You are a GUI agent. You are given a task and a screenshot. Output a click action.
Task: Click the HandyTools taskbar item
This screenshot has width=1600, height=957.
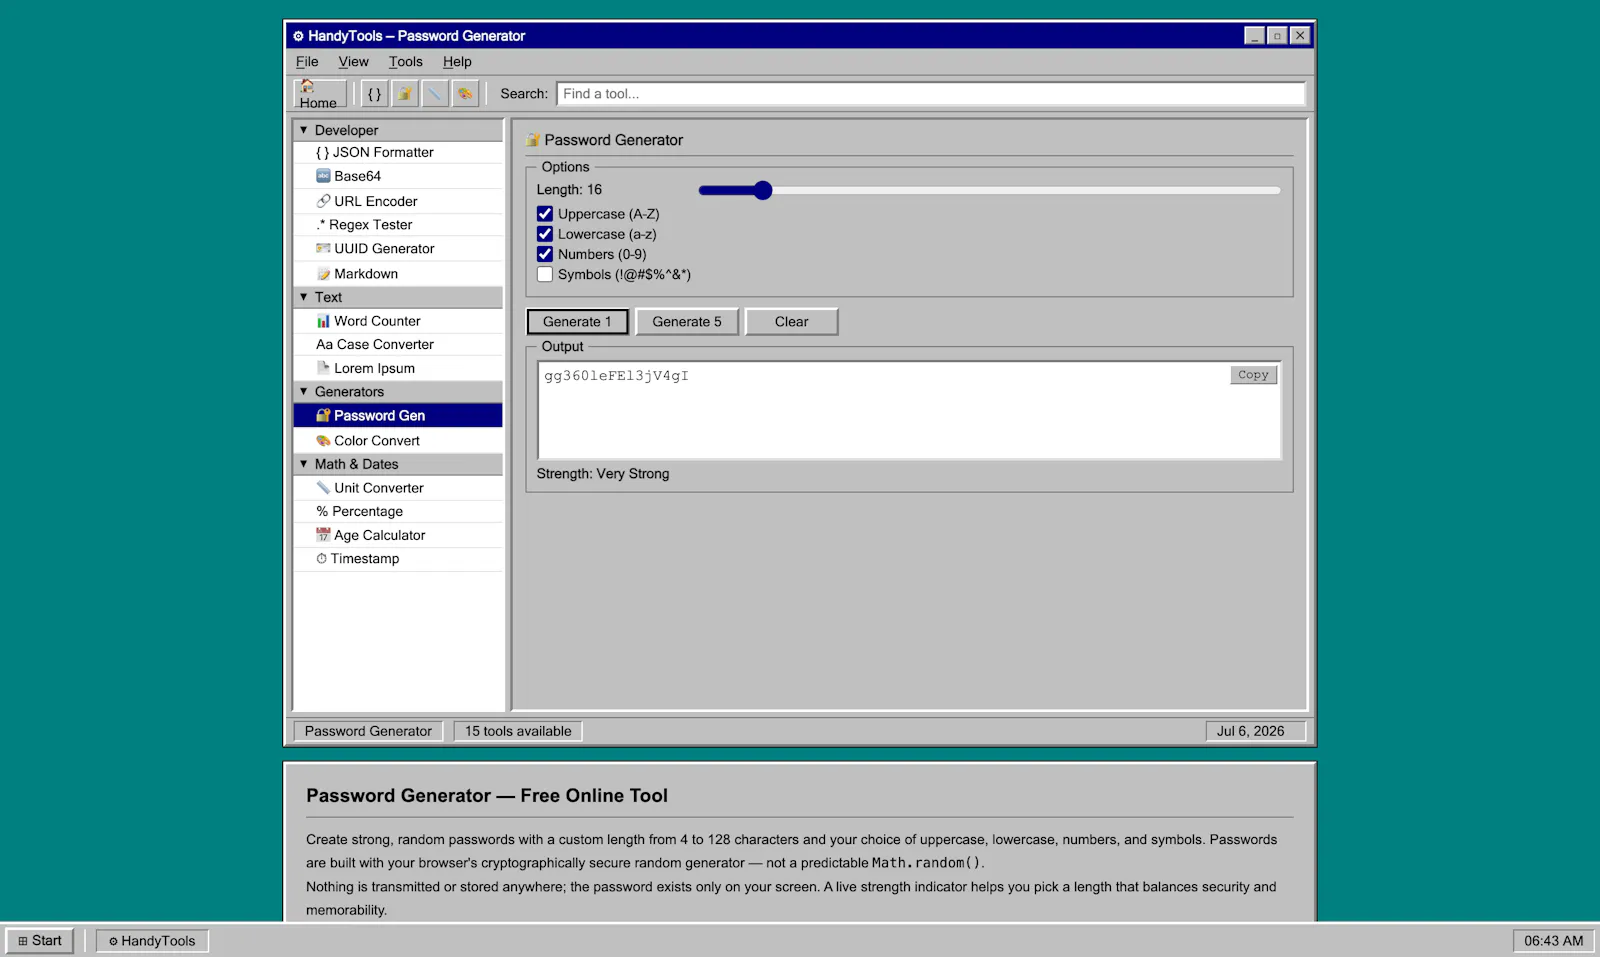152,941
